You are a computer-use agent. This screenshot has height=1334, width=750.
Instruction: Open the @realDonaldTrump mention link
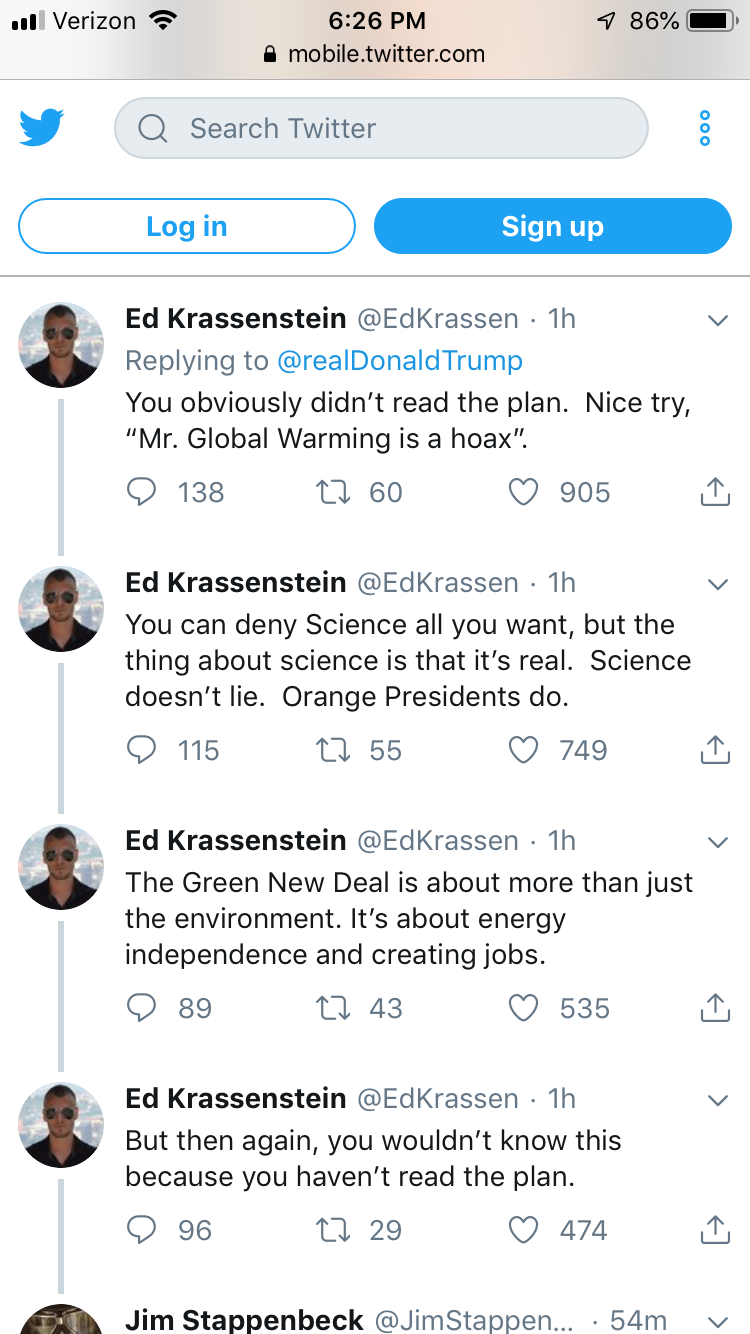click(399, 360)
